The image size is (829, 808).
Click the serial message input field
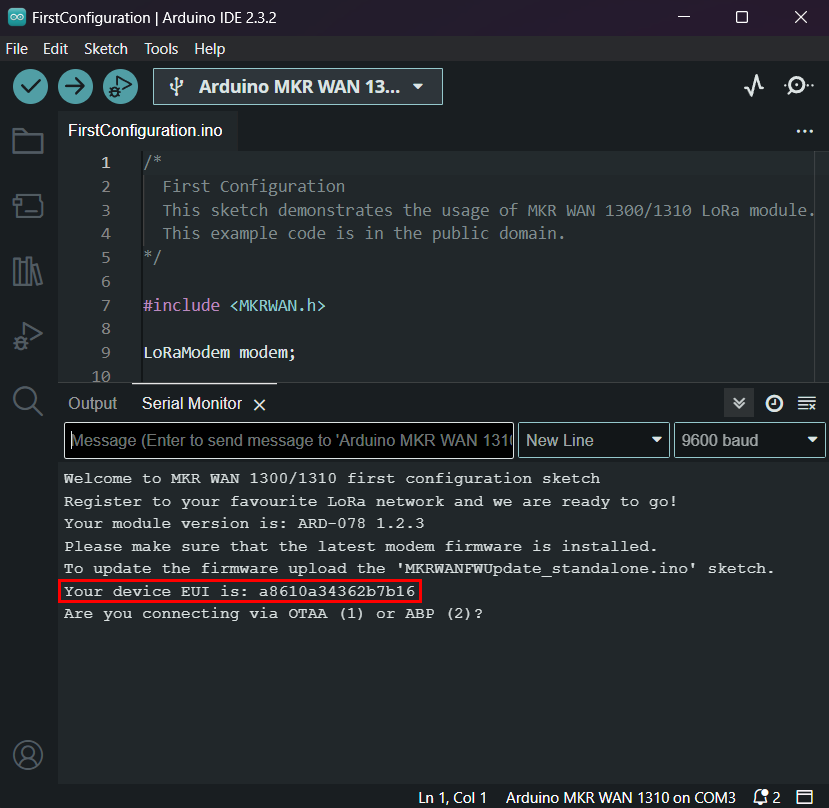pyautogui.click(x=288, y=440)
